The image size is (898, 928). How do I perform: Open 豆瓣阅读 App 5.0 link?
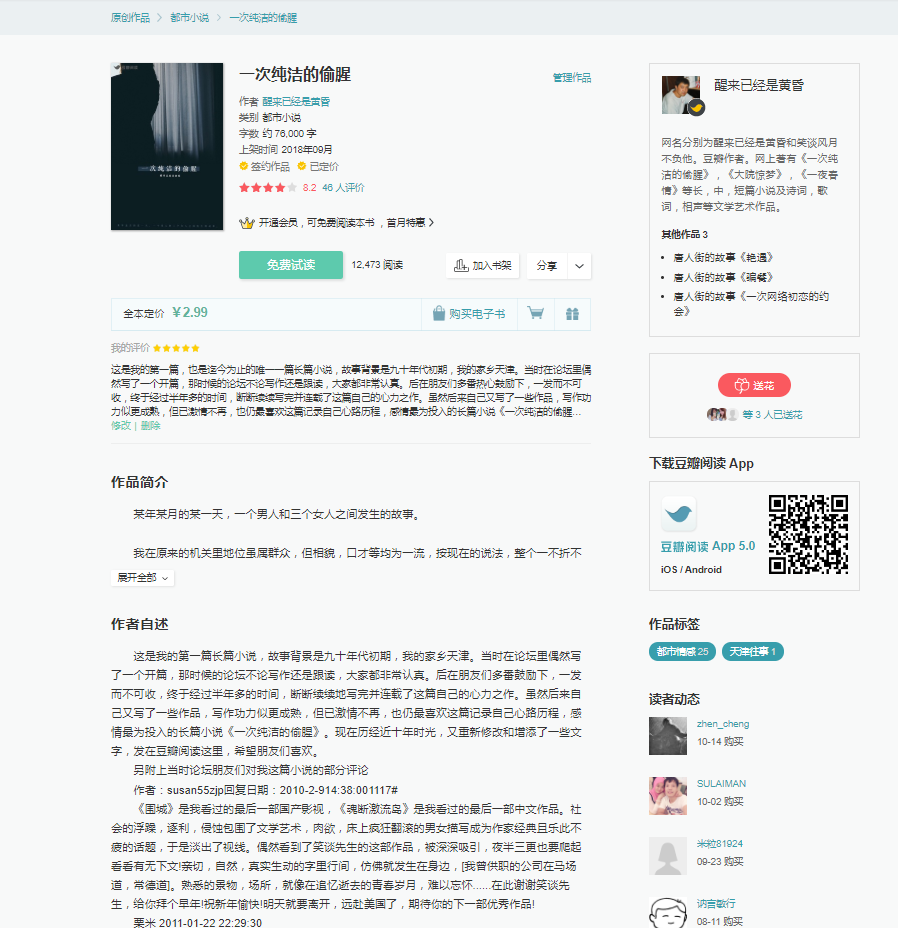pos(708,546)
